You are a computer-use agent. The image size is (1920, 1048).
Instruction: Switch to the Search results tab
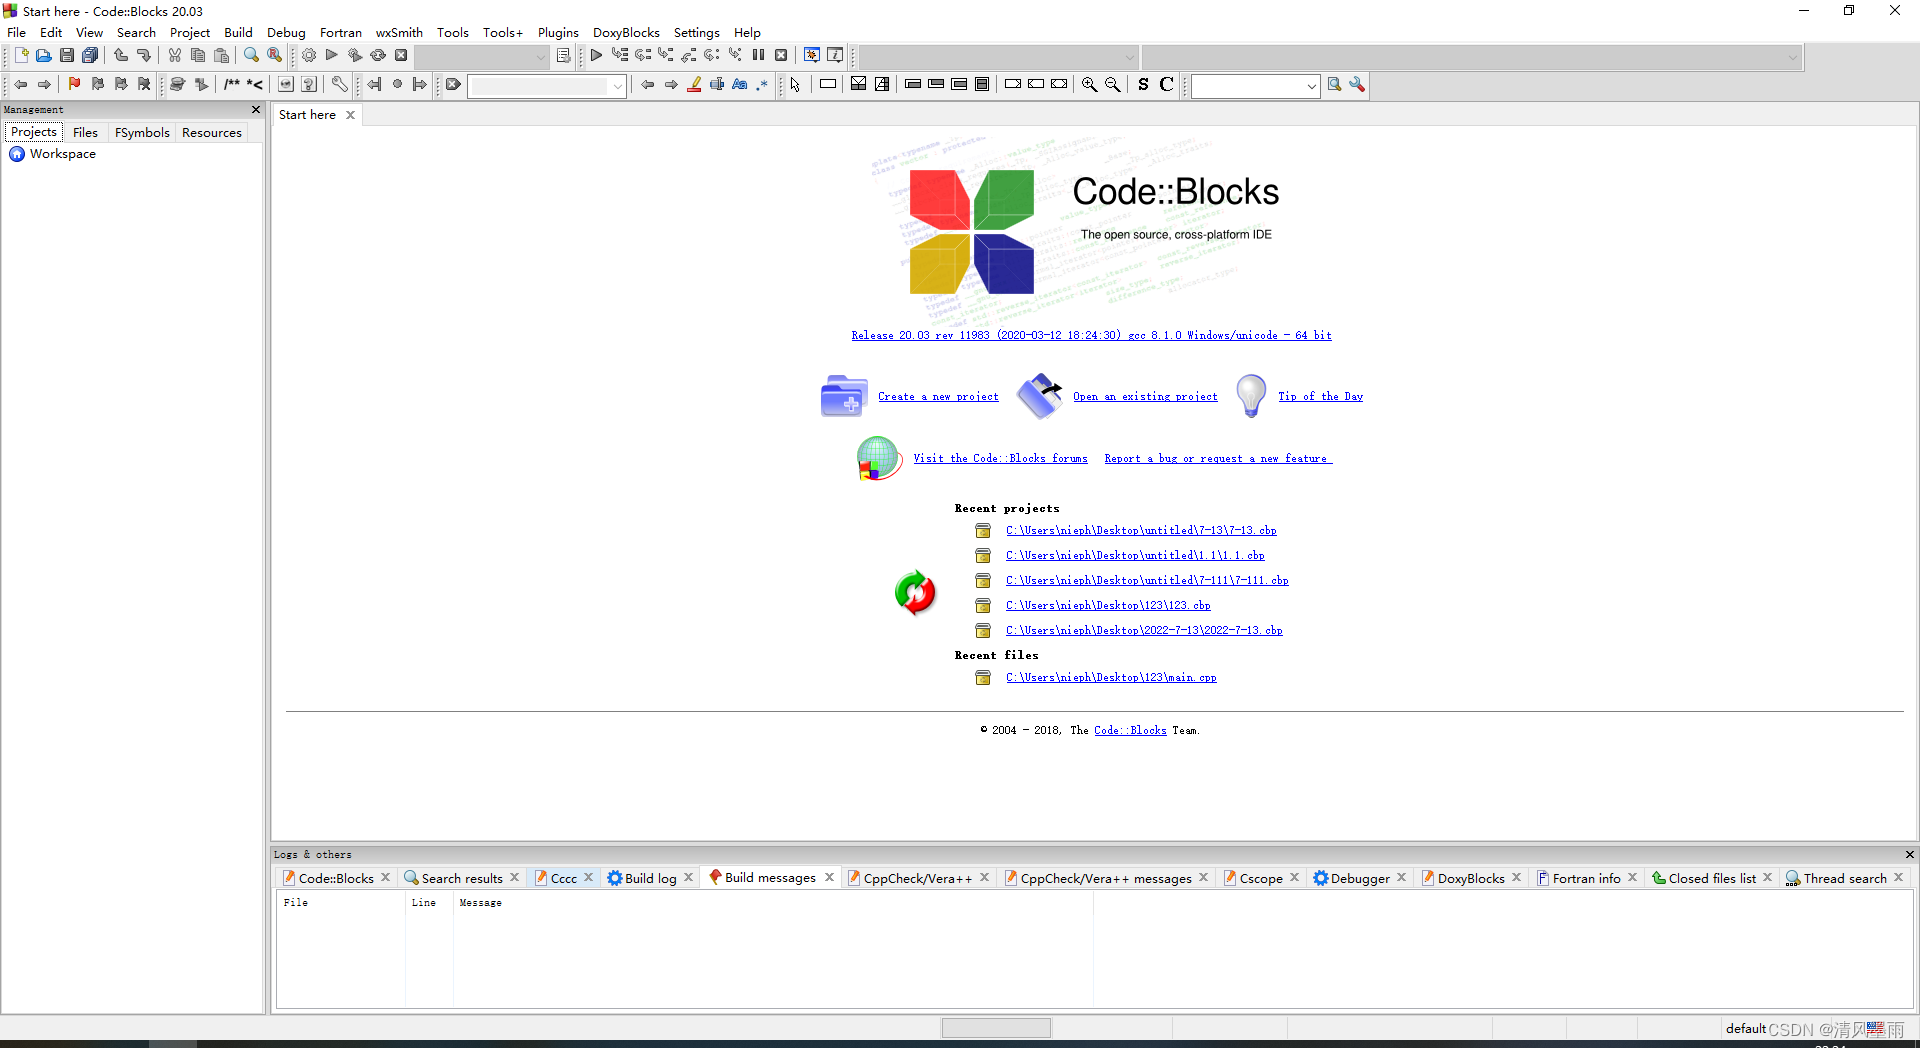pos(461,878)
